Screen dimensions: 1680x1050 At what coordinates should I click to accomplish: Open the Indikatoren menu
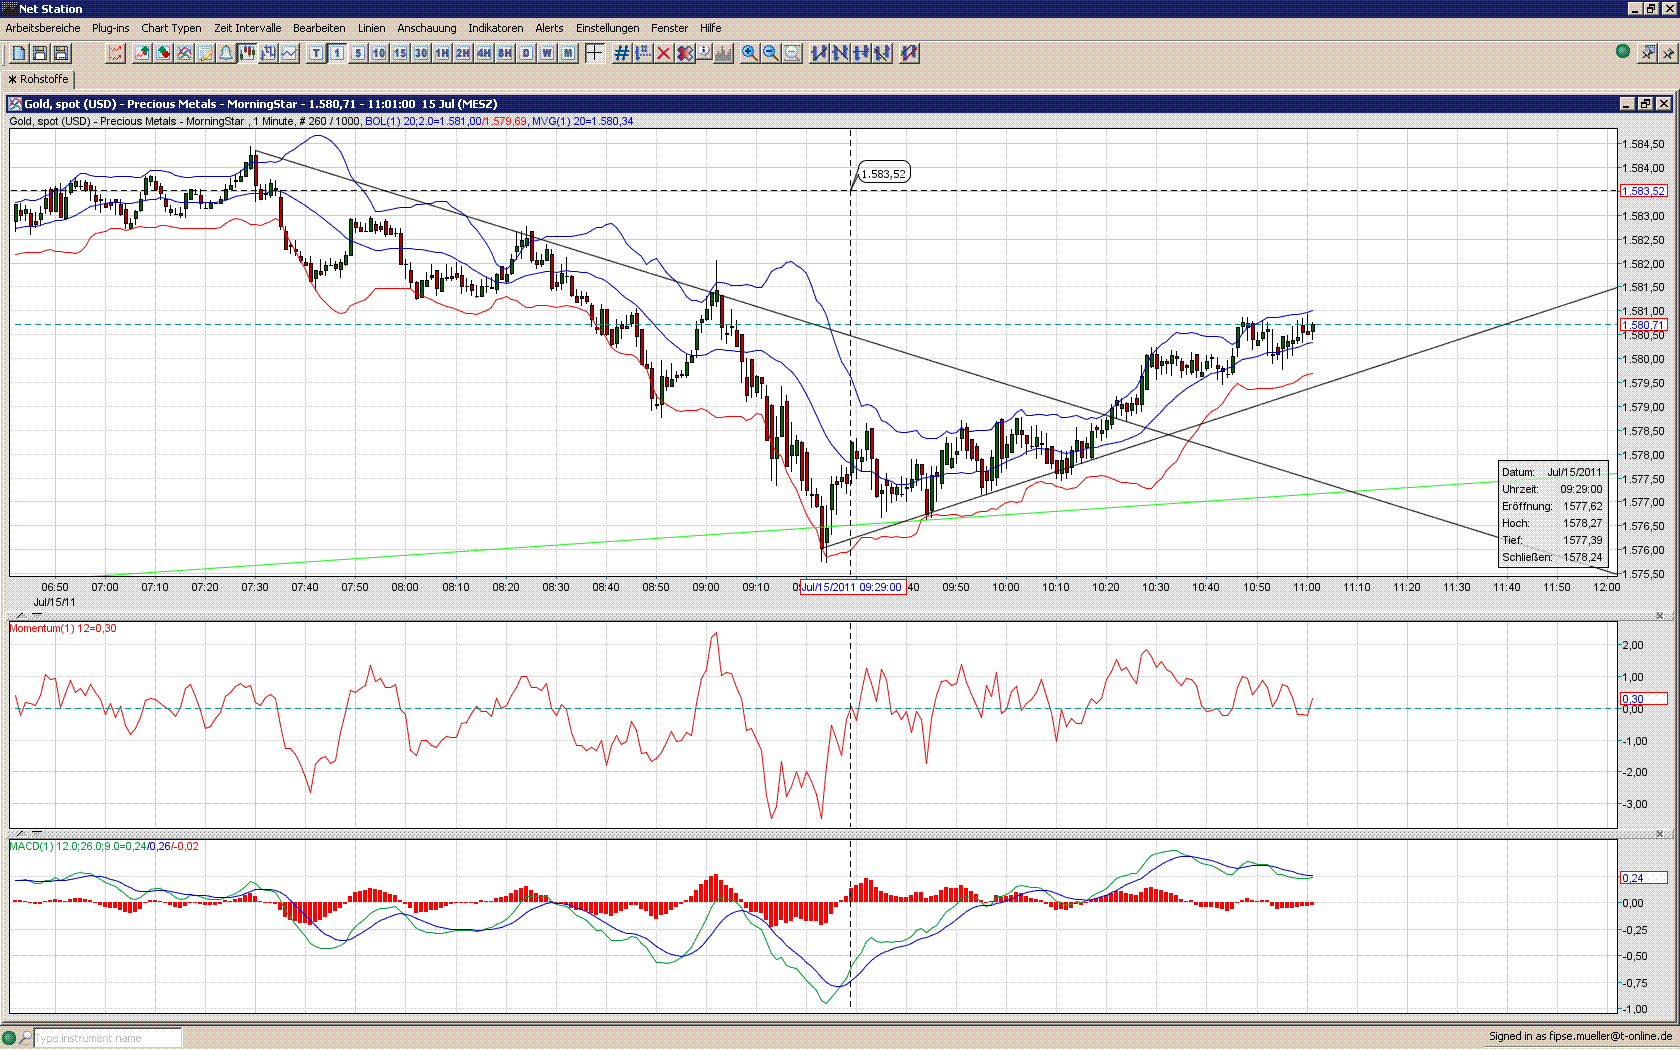[x=495, y=28]
